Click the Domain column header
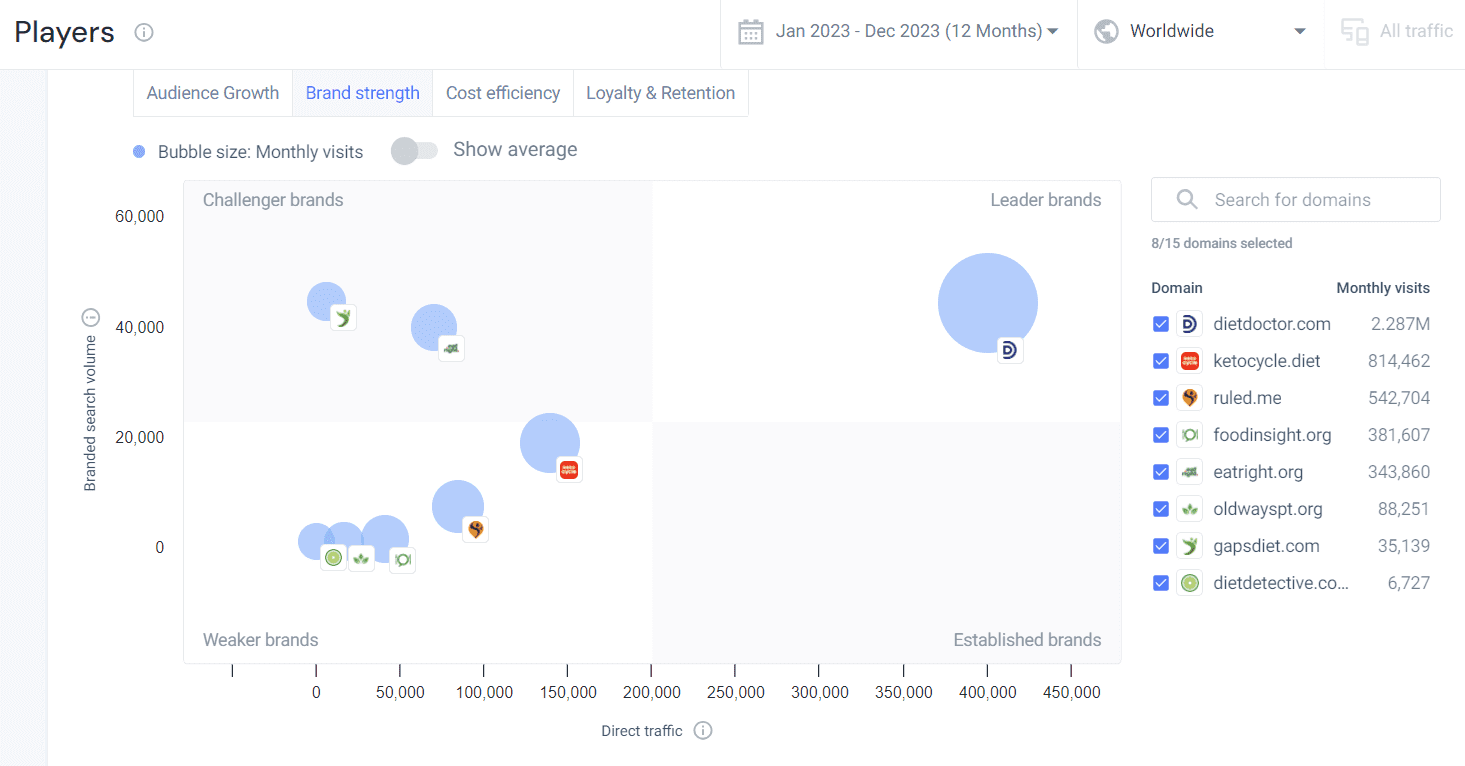Image resolution: width=1465 pixels, height=766 pixels. point(1177,288)
